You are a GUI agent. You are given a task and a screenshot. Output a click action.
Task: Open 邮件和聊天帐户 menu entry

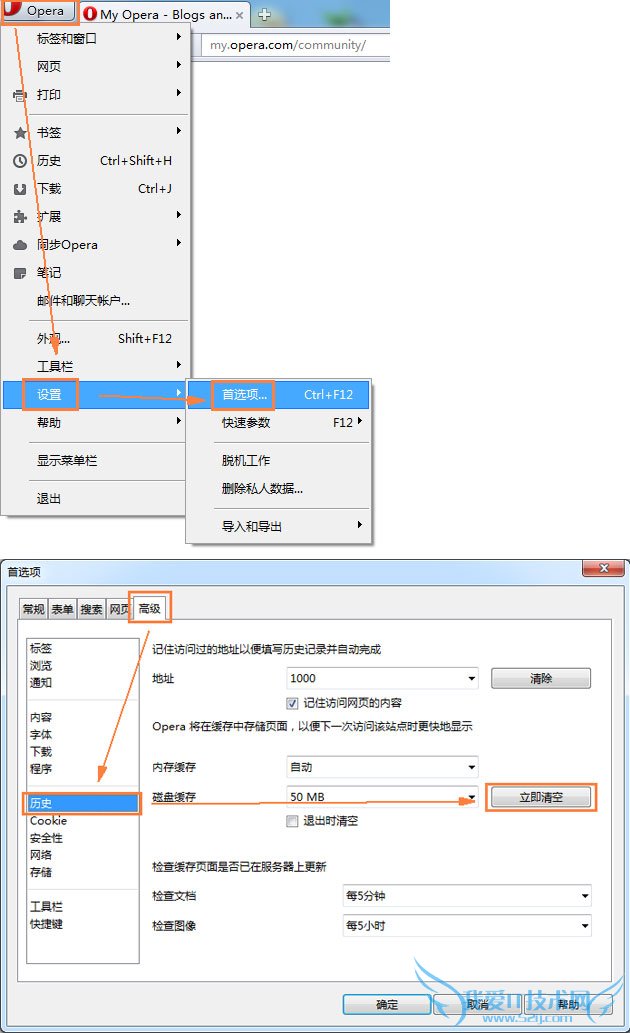pos(96,300)
